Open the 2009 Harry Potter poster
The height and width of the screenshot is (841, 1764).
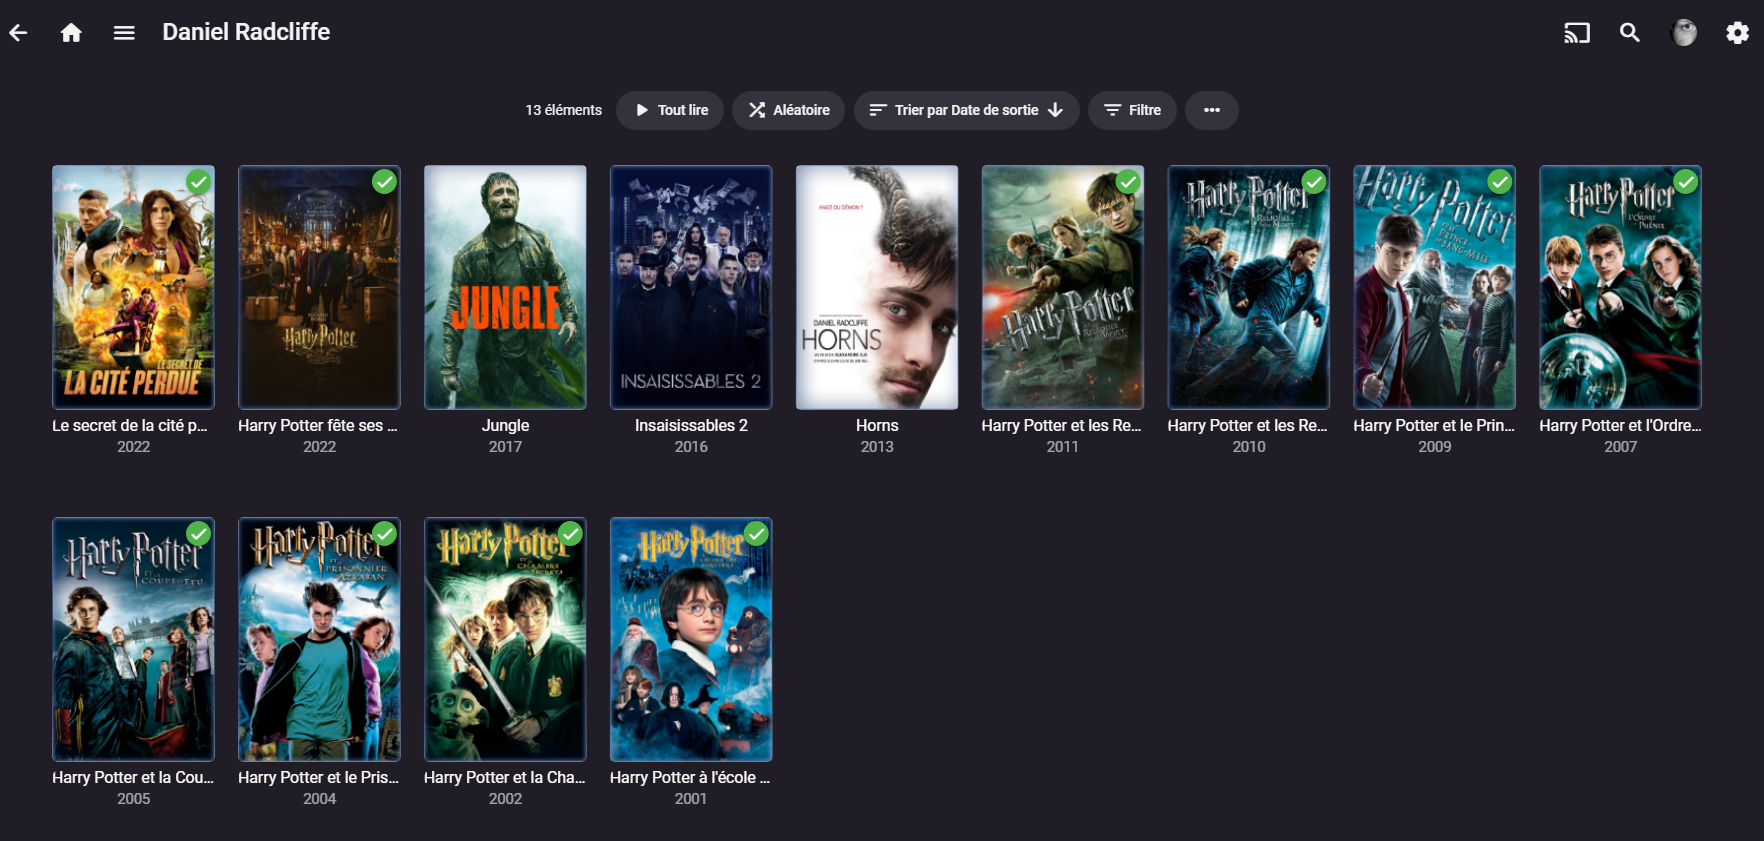tap(1435, 287)
